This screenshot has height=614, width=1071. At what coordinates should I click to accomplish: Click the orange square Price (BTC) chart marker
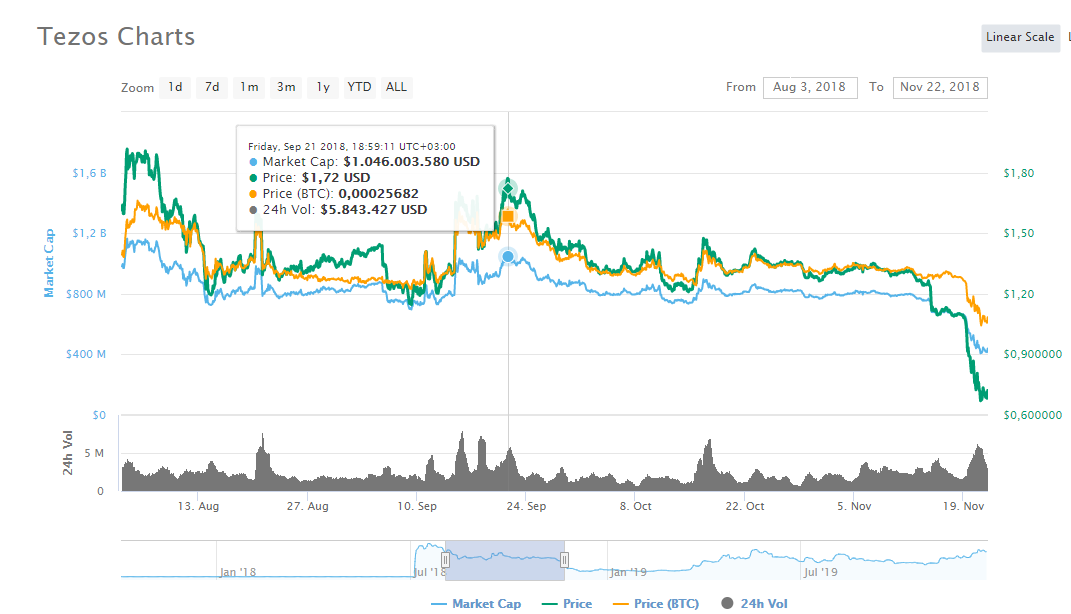[x=508, y=217]
